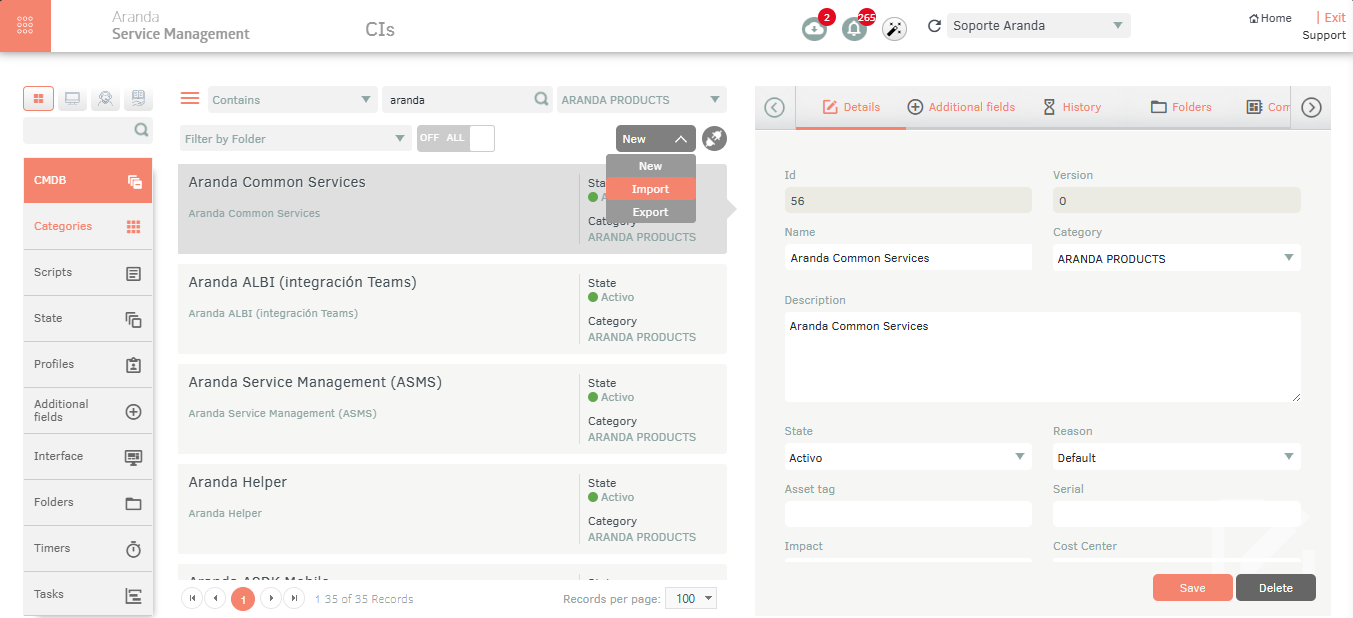The width and height of the screenshot is (1353, 618).
Task: Delete the current CI
Action: (1276, 588)
